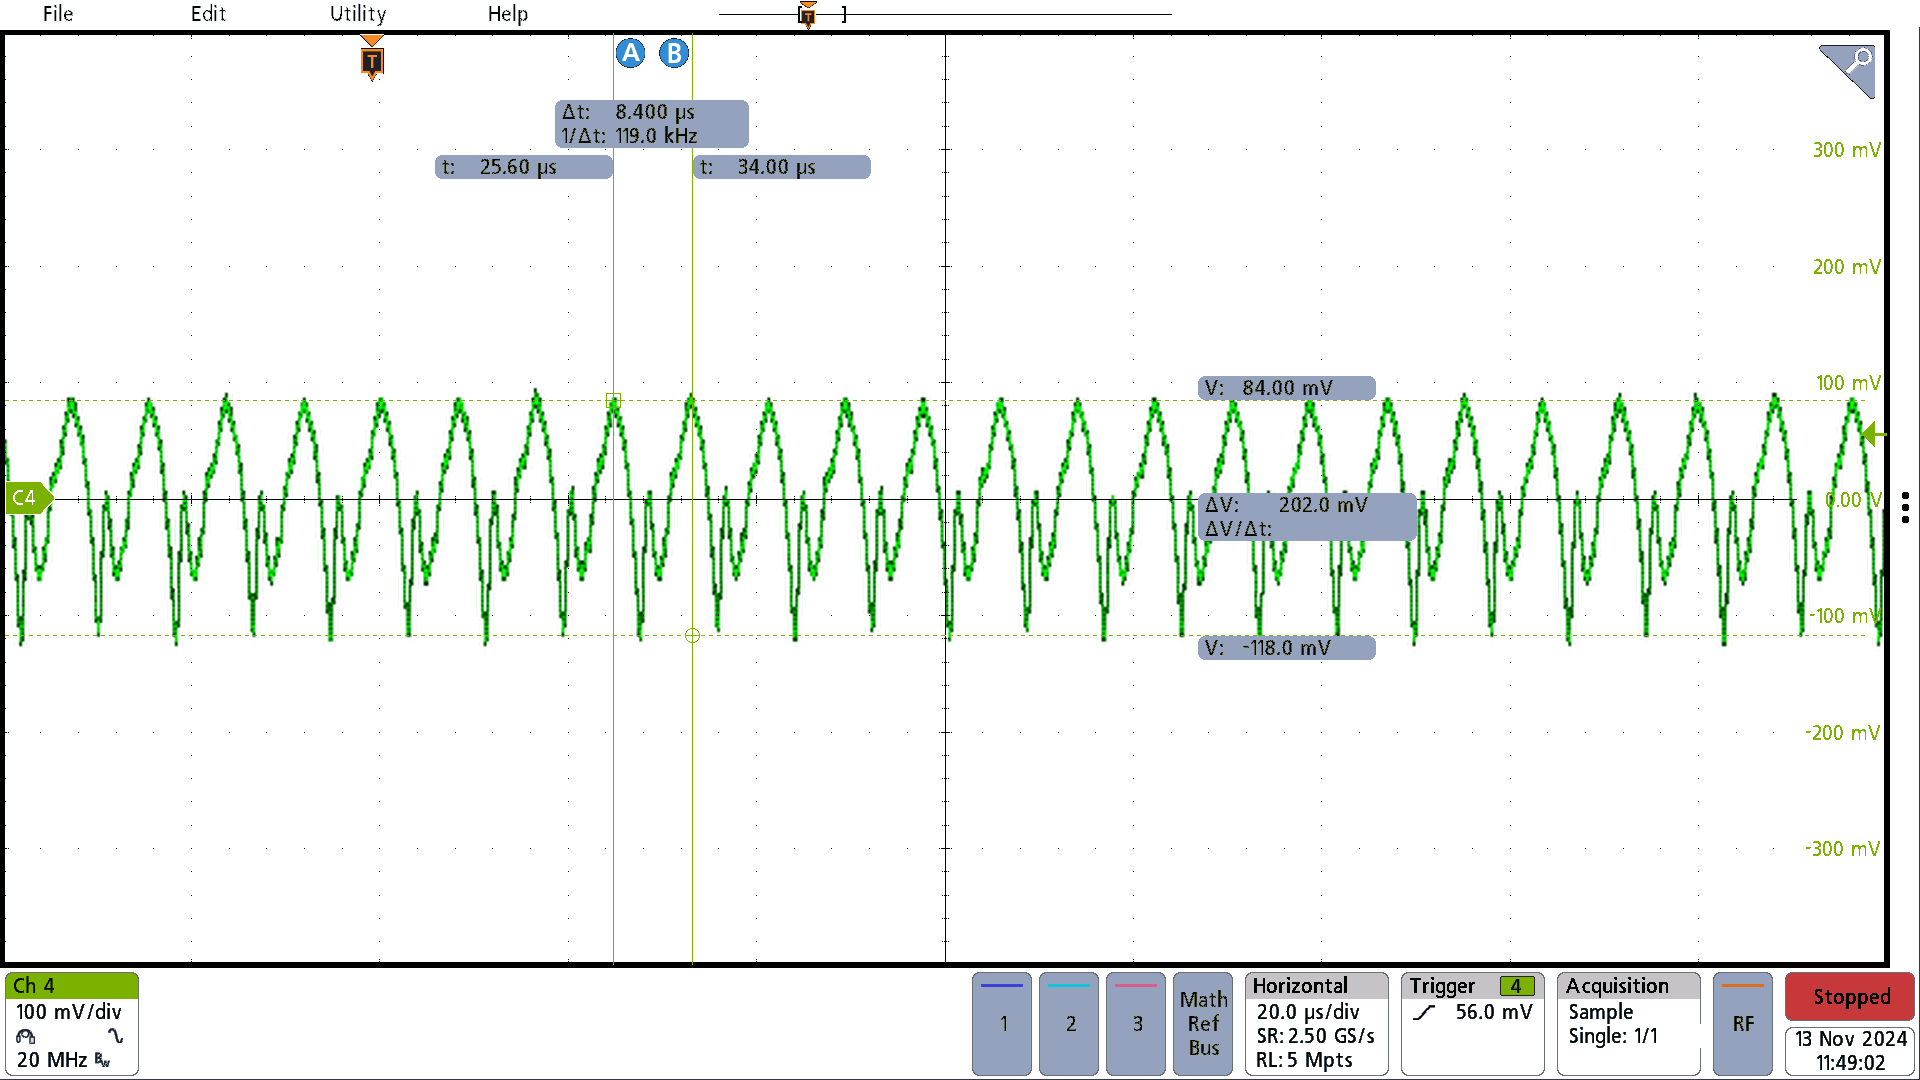The height and width of the screenshot is (1080, 1920).
Task: Toggle AC/DC coupling mode for Ch4
Action: (x=112, y=1036)
